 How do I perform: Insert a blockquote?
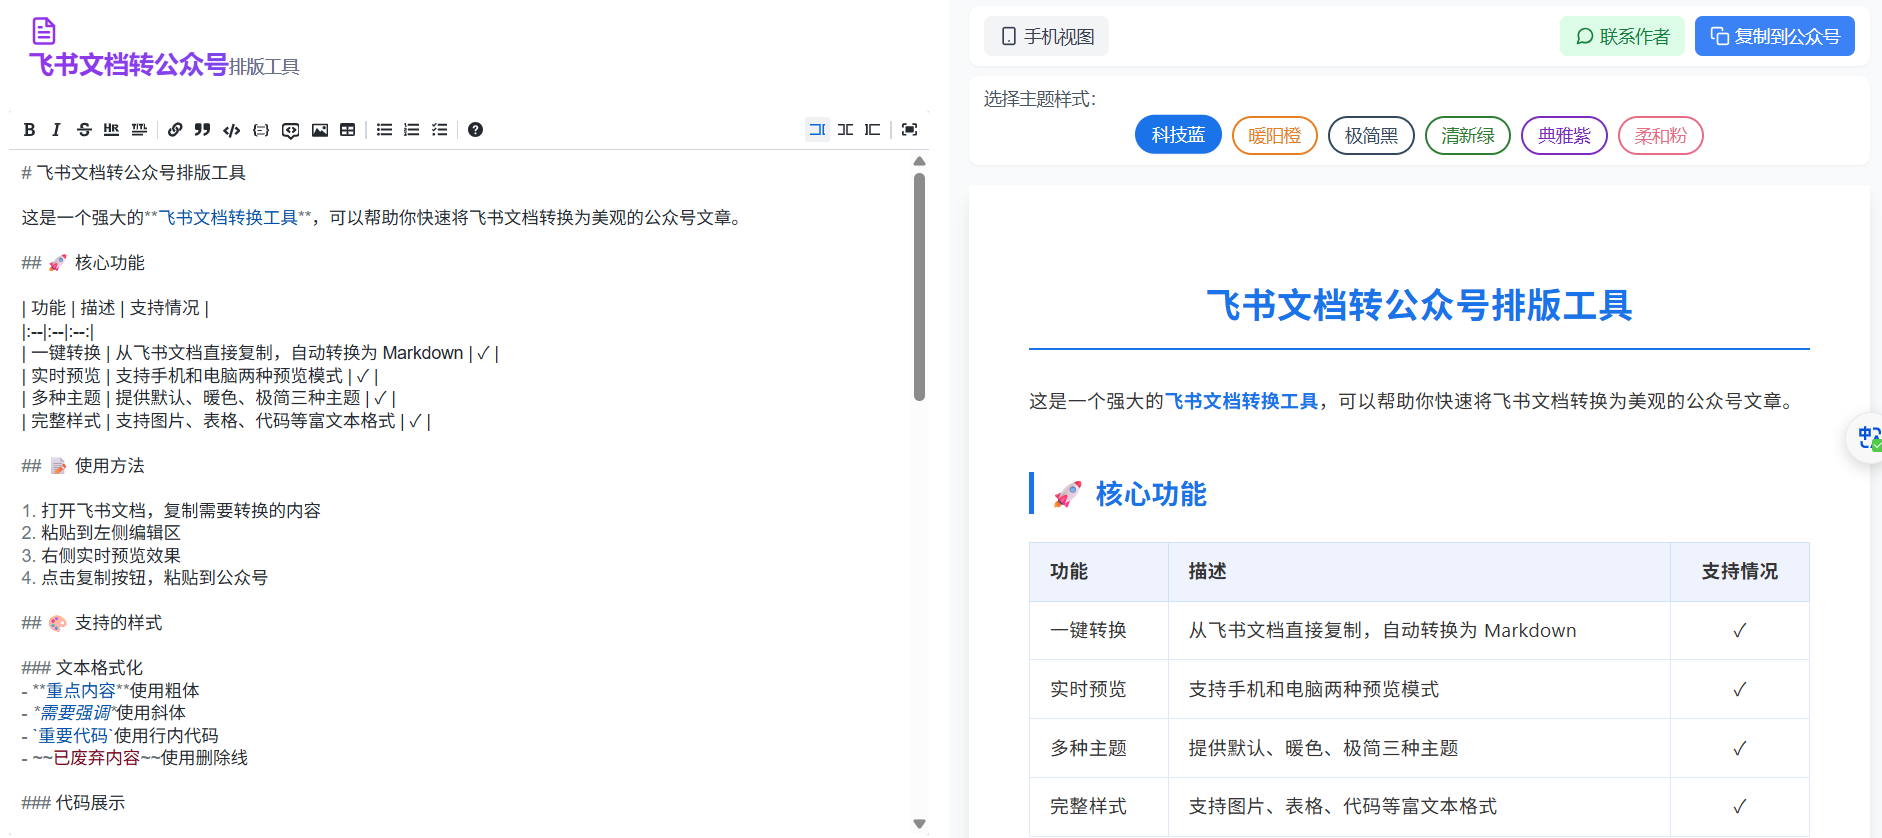[203, 130]
